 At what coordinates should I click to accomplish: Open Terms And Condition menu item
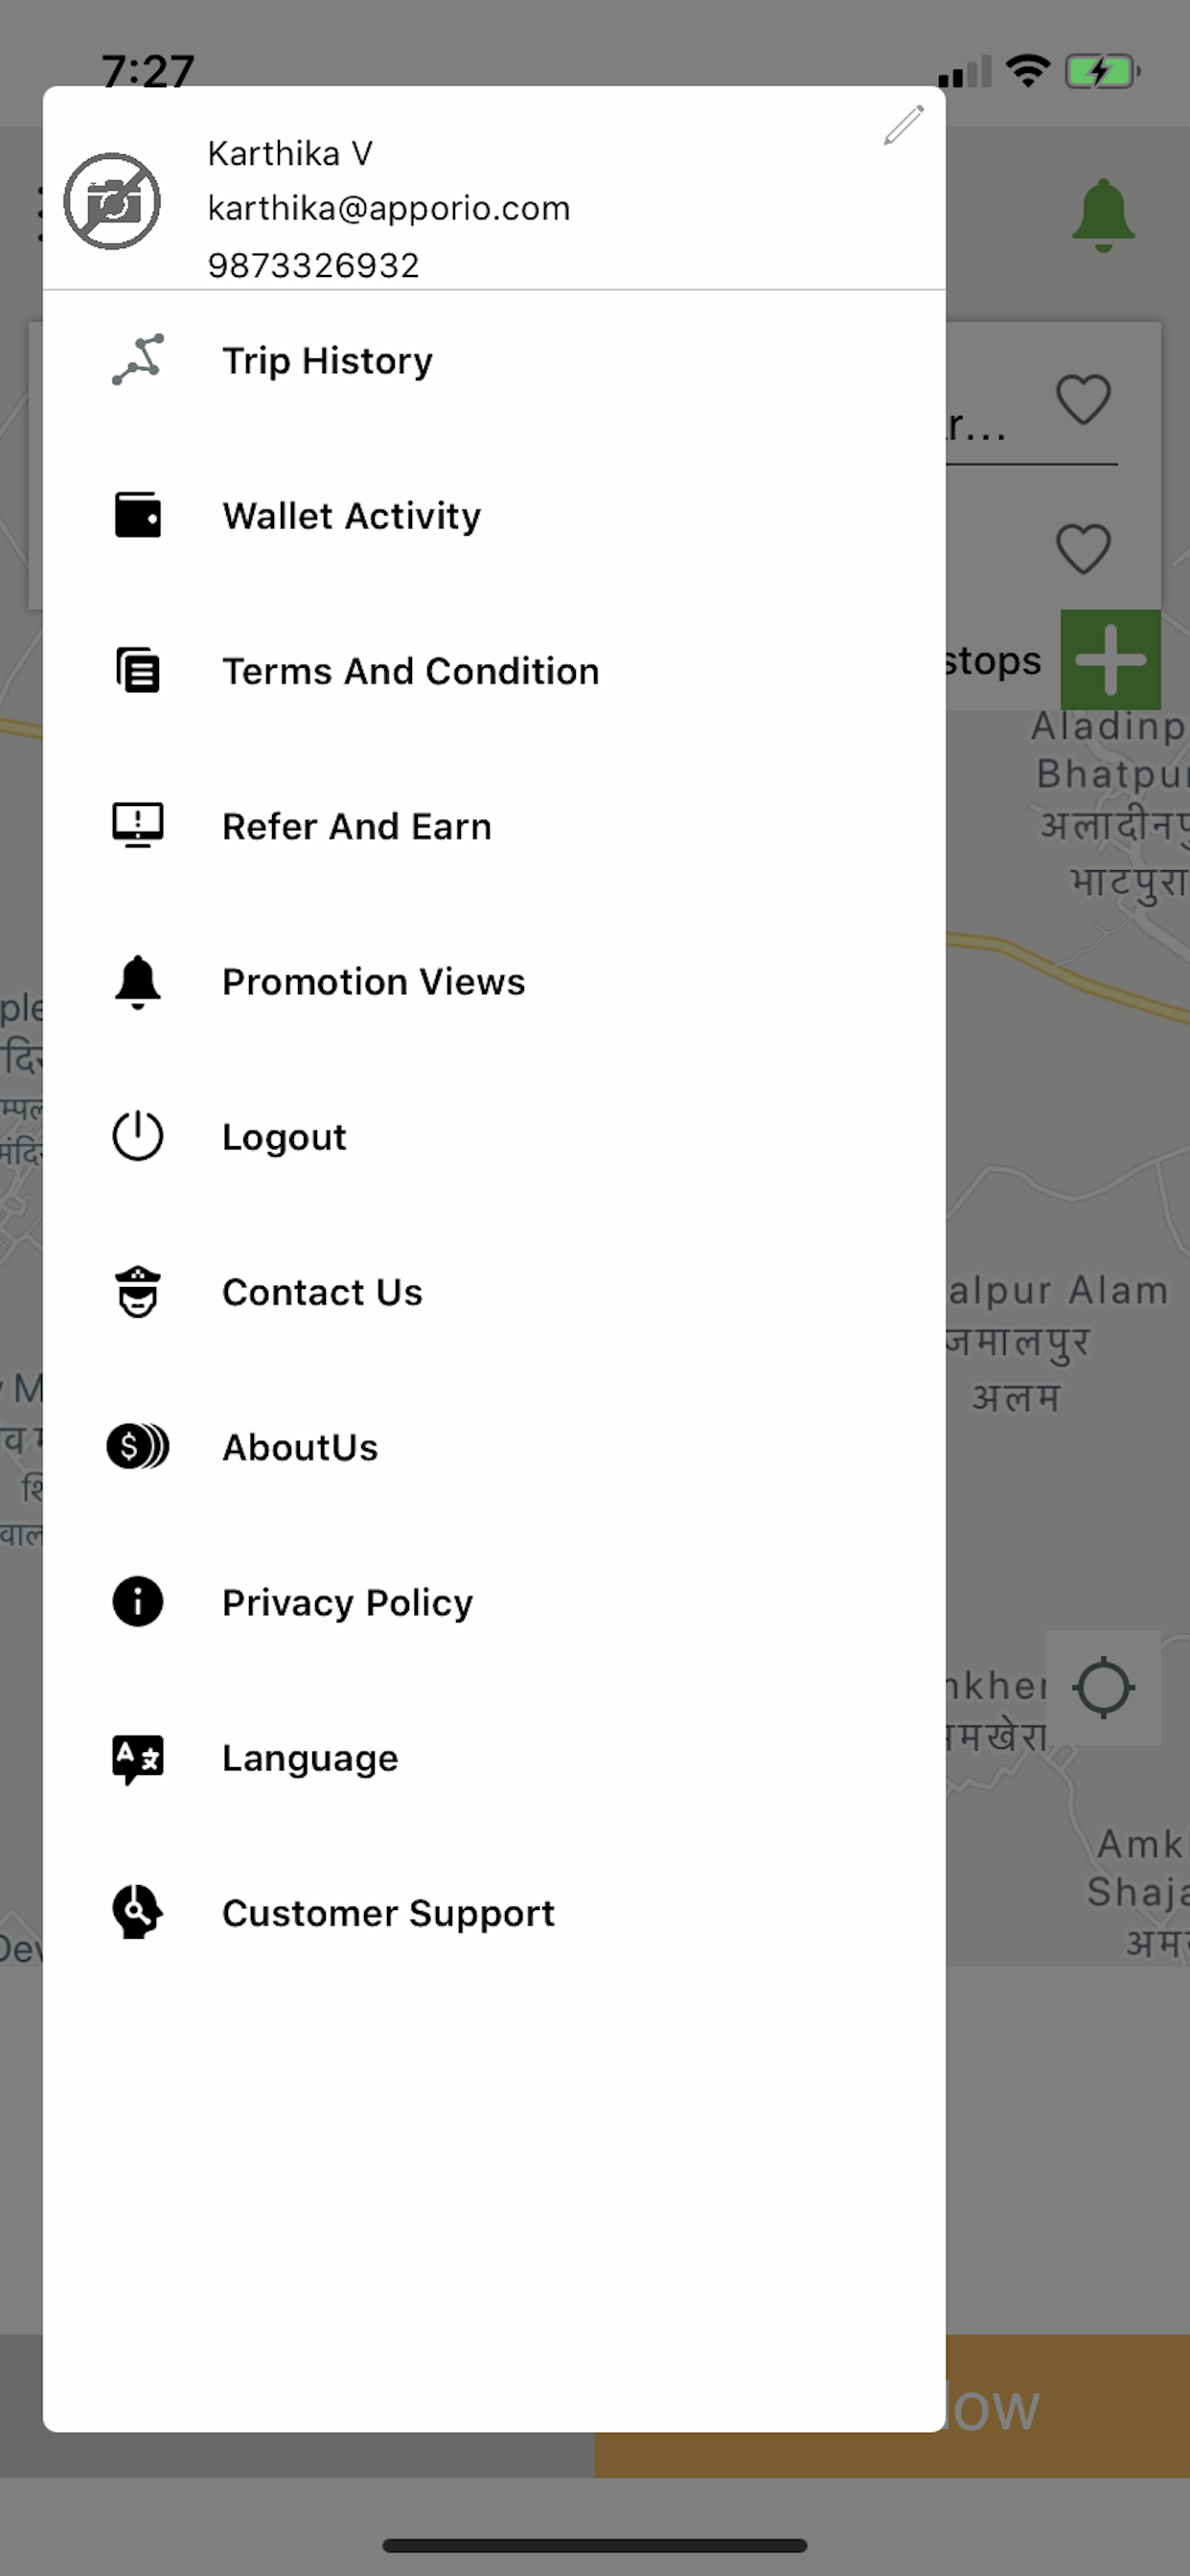pyautogui.click(x=410, y=671)
